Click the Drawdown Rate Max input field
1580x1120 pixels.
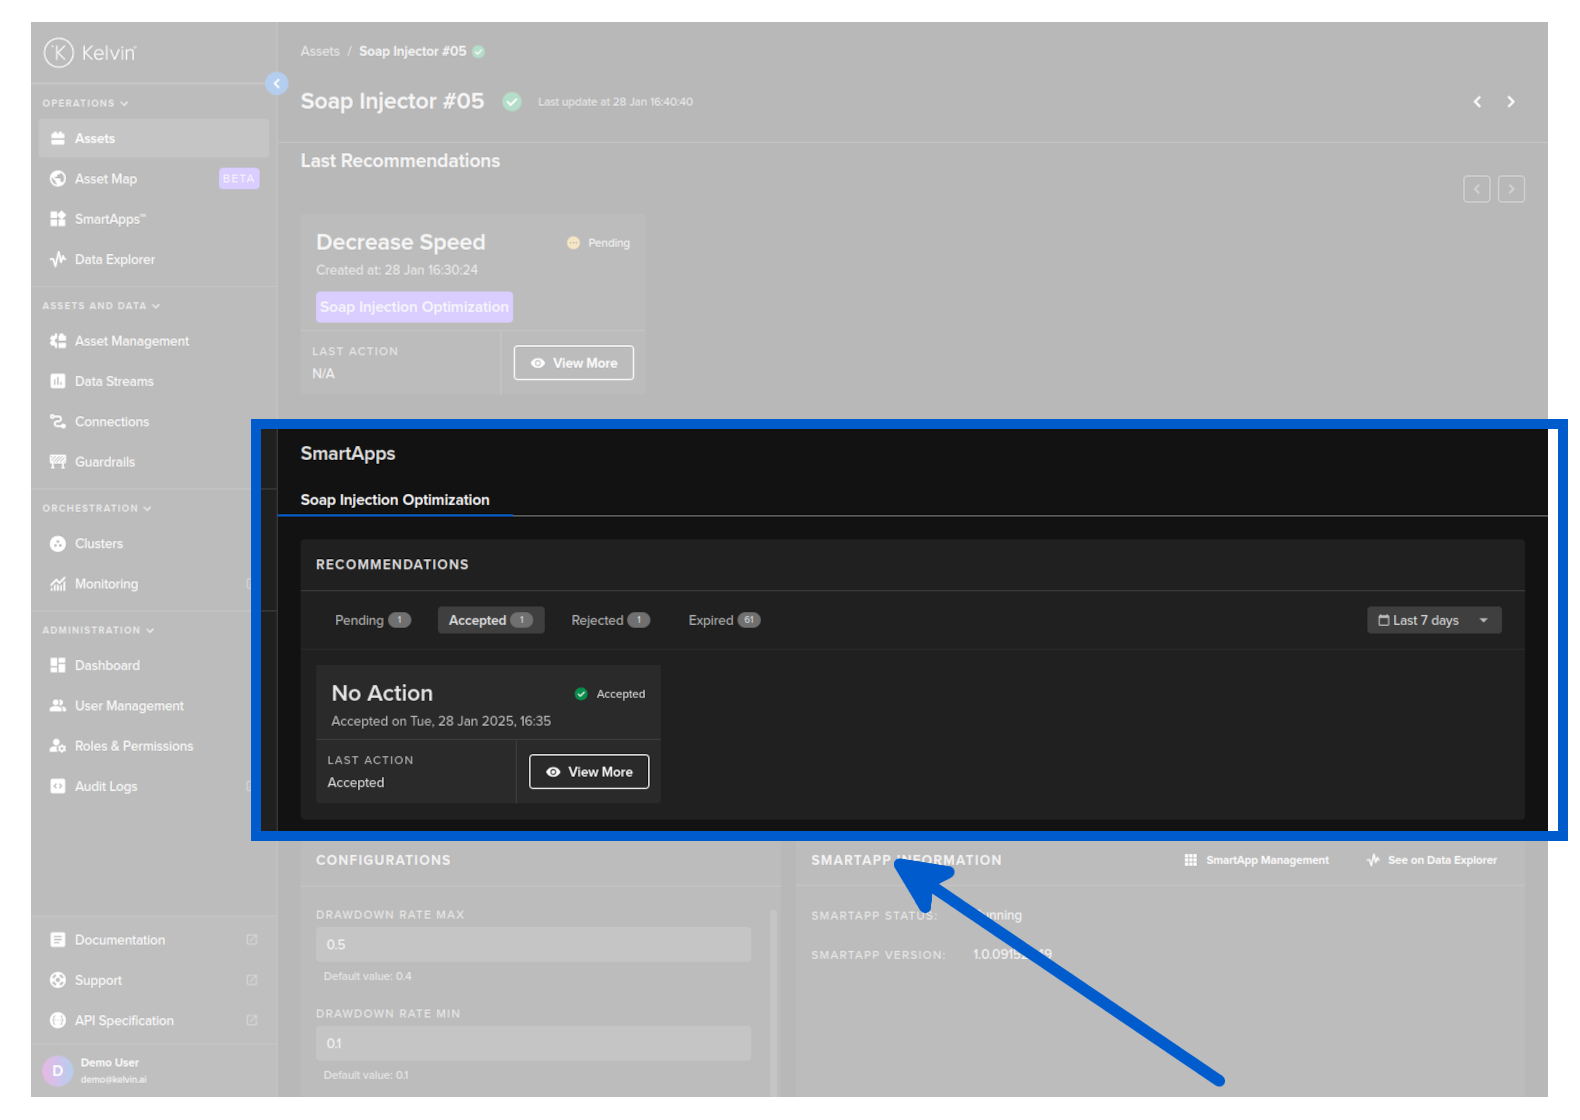(533, 945)
